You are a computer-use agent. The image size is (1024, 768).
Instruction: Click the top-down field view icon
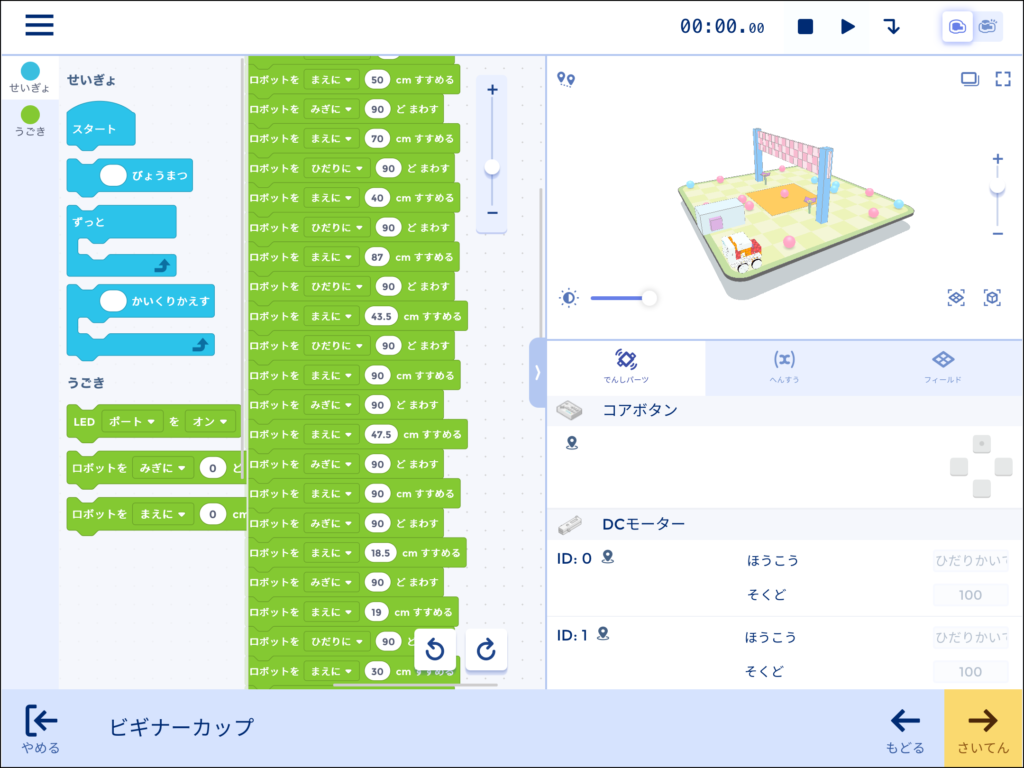click(956, 298)
